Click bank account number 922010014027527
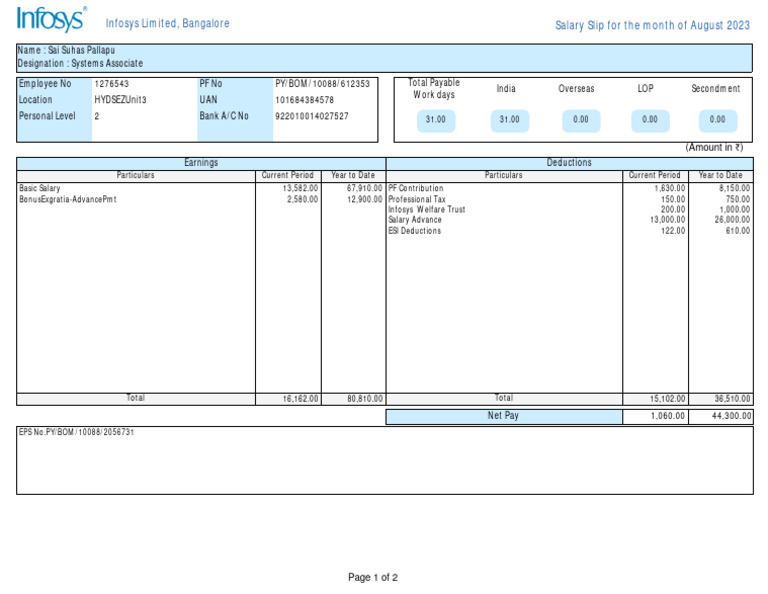Viewport: 768px width, 594px height. point(312,116)
